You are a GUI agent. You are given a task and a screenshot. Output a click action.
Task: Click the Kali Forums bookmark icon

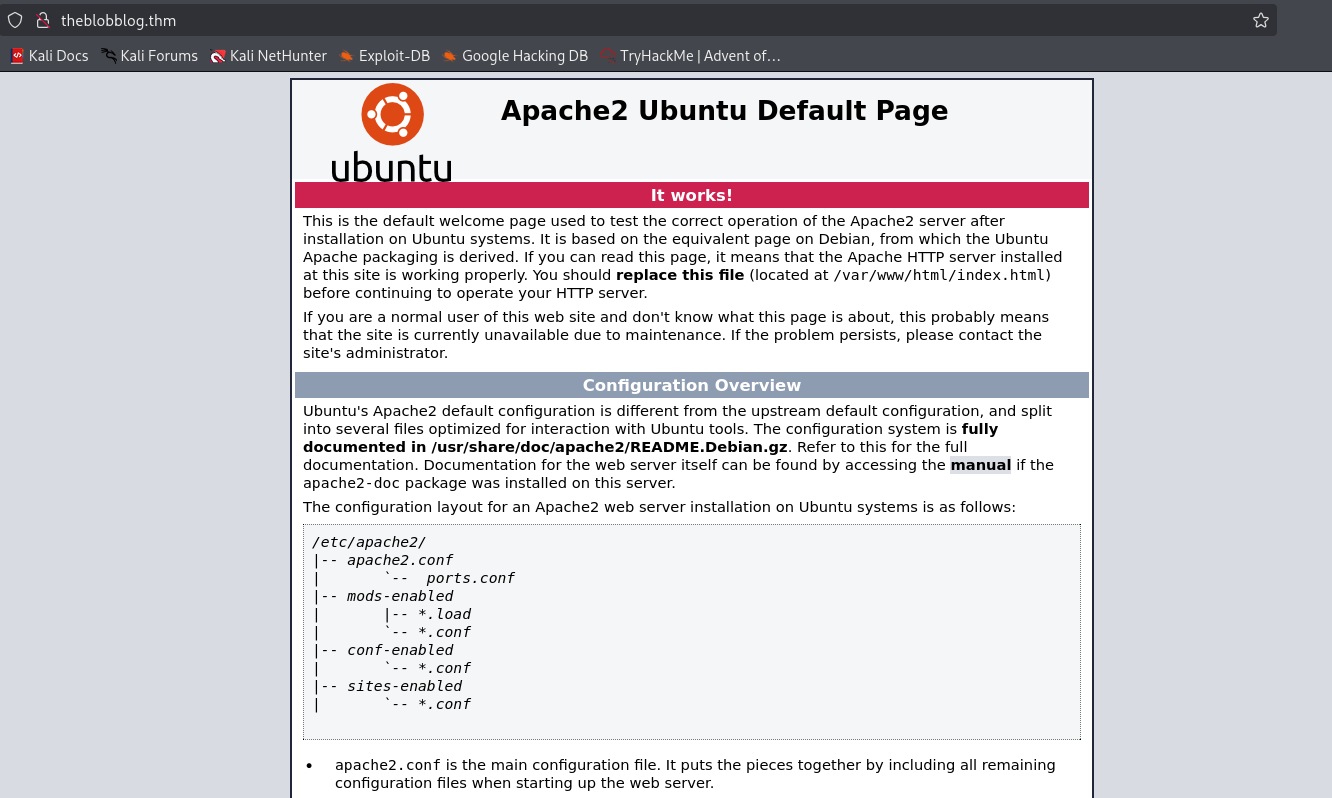[109, 56]
